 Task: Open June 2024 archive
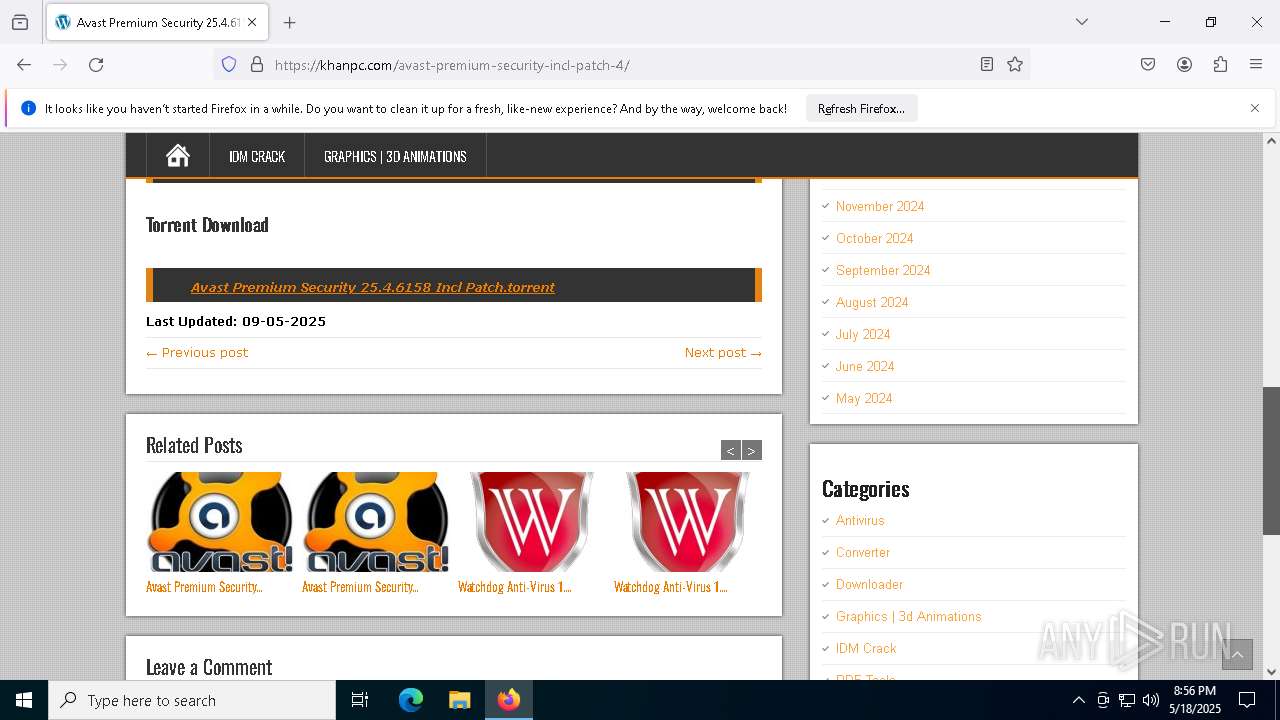click(865, 366)
